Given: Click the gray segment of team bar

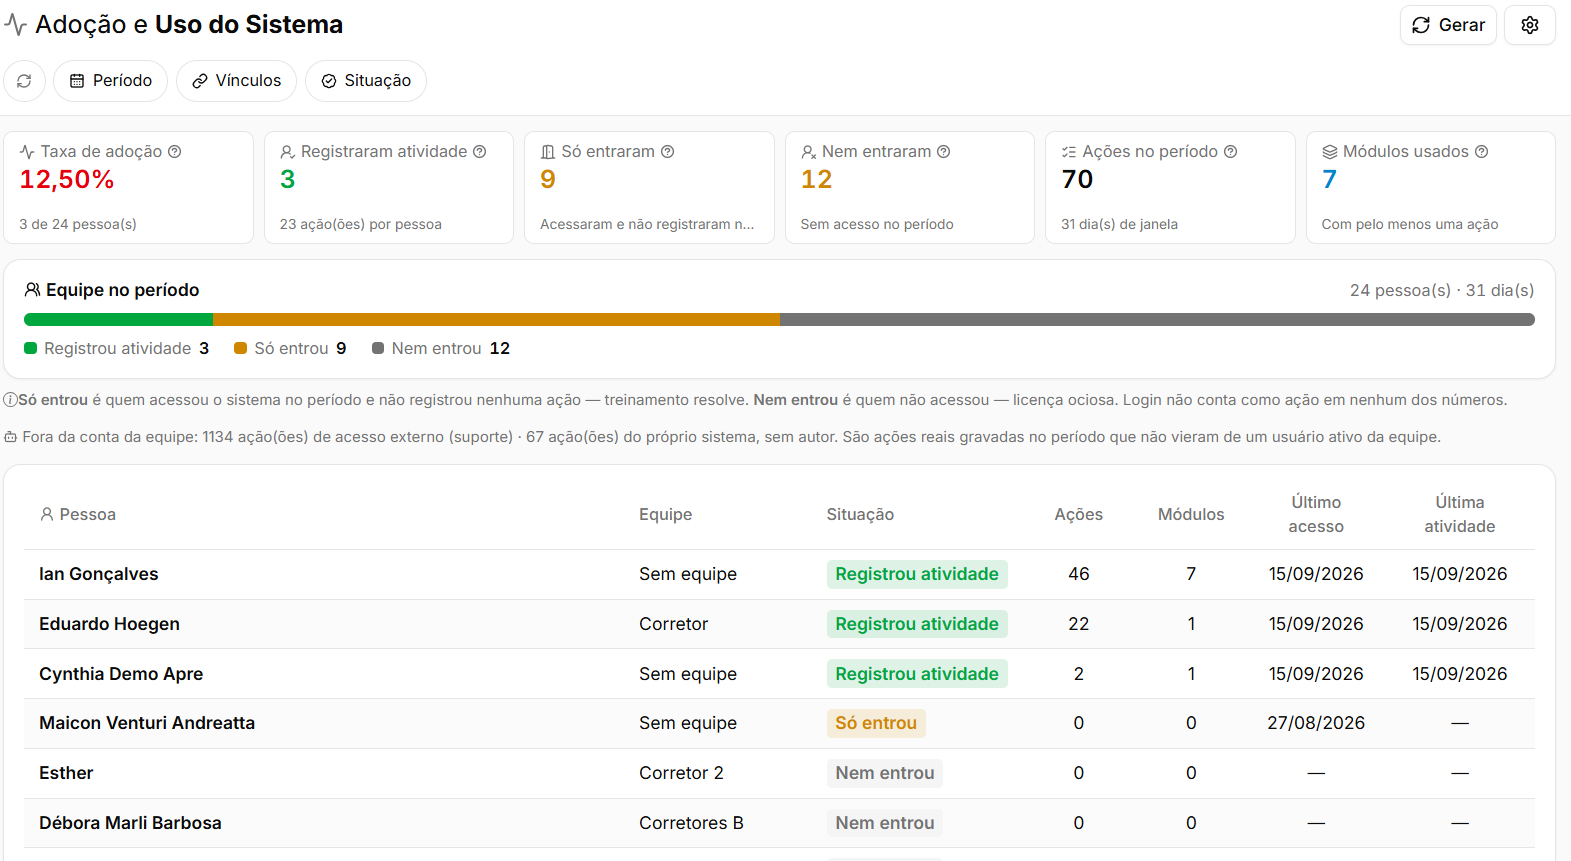Looking at the screenshot, I should [x=1157, y=320].
